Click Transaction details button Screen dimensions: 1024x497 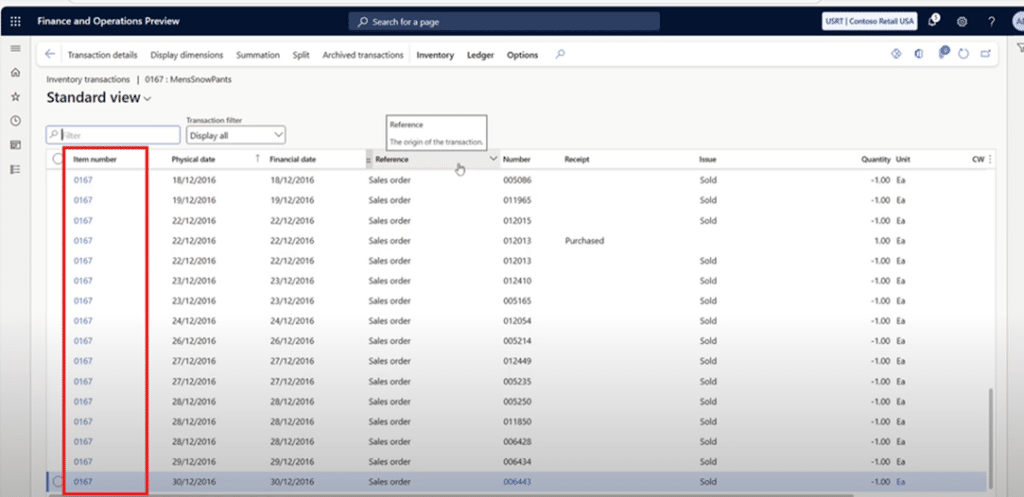click(x=103, y=56)
